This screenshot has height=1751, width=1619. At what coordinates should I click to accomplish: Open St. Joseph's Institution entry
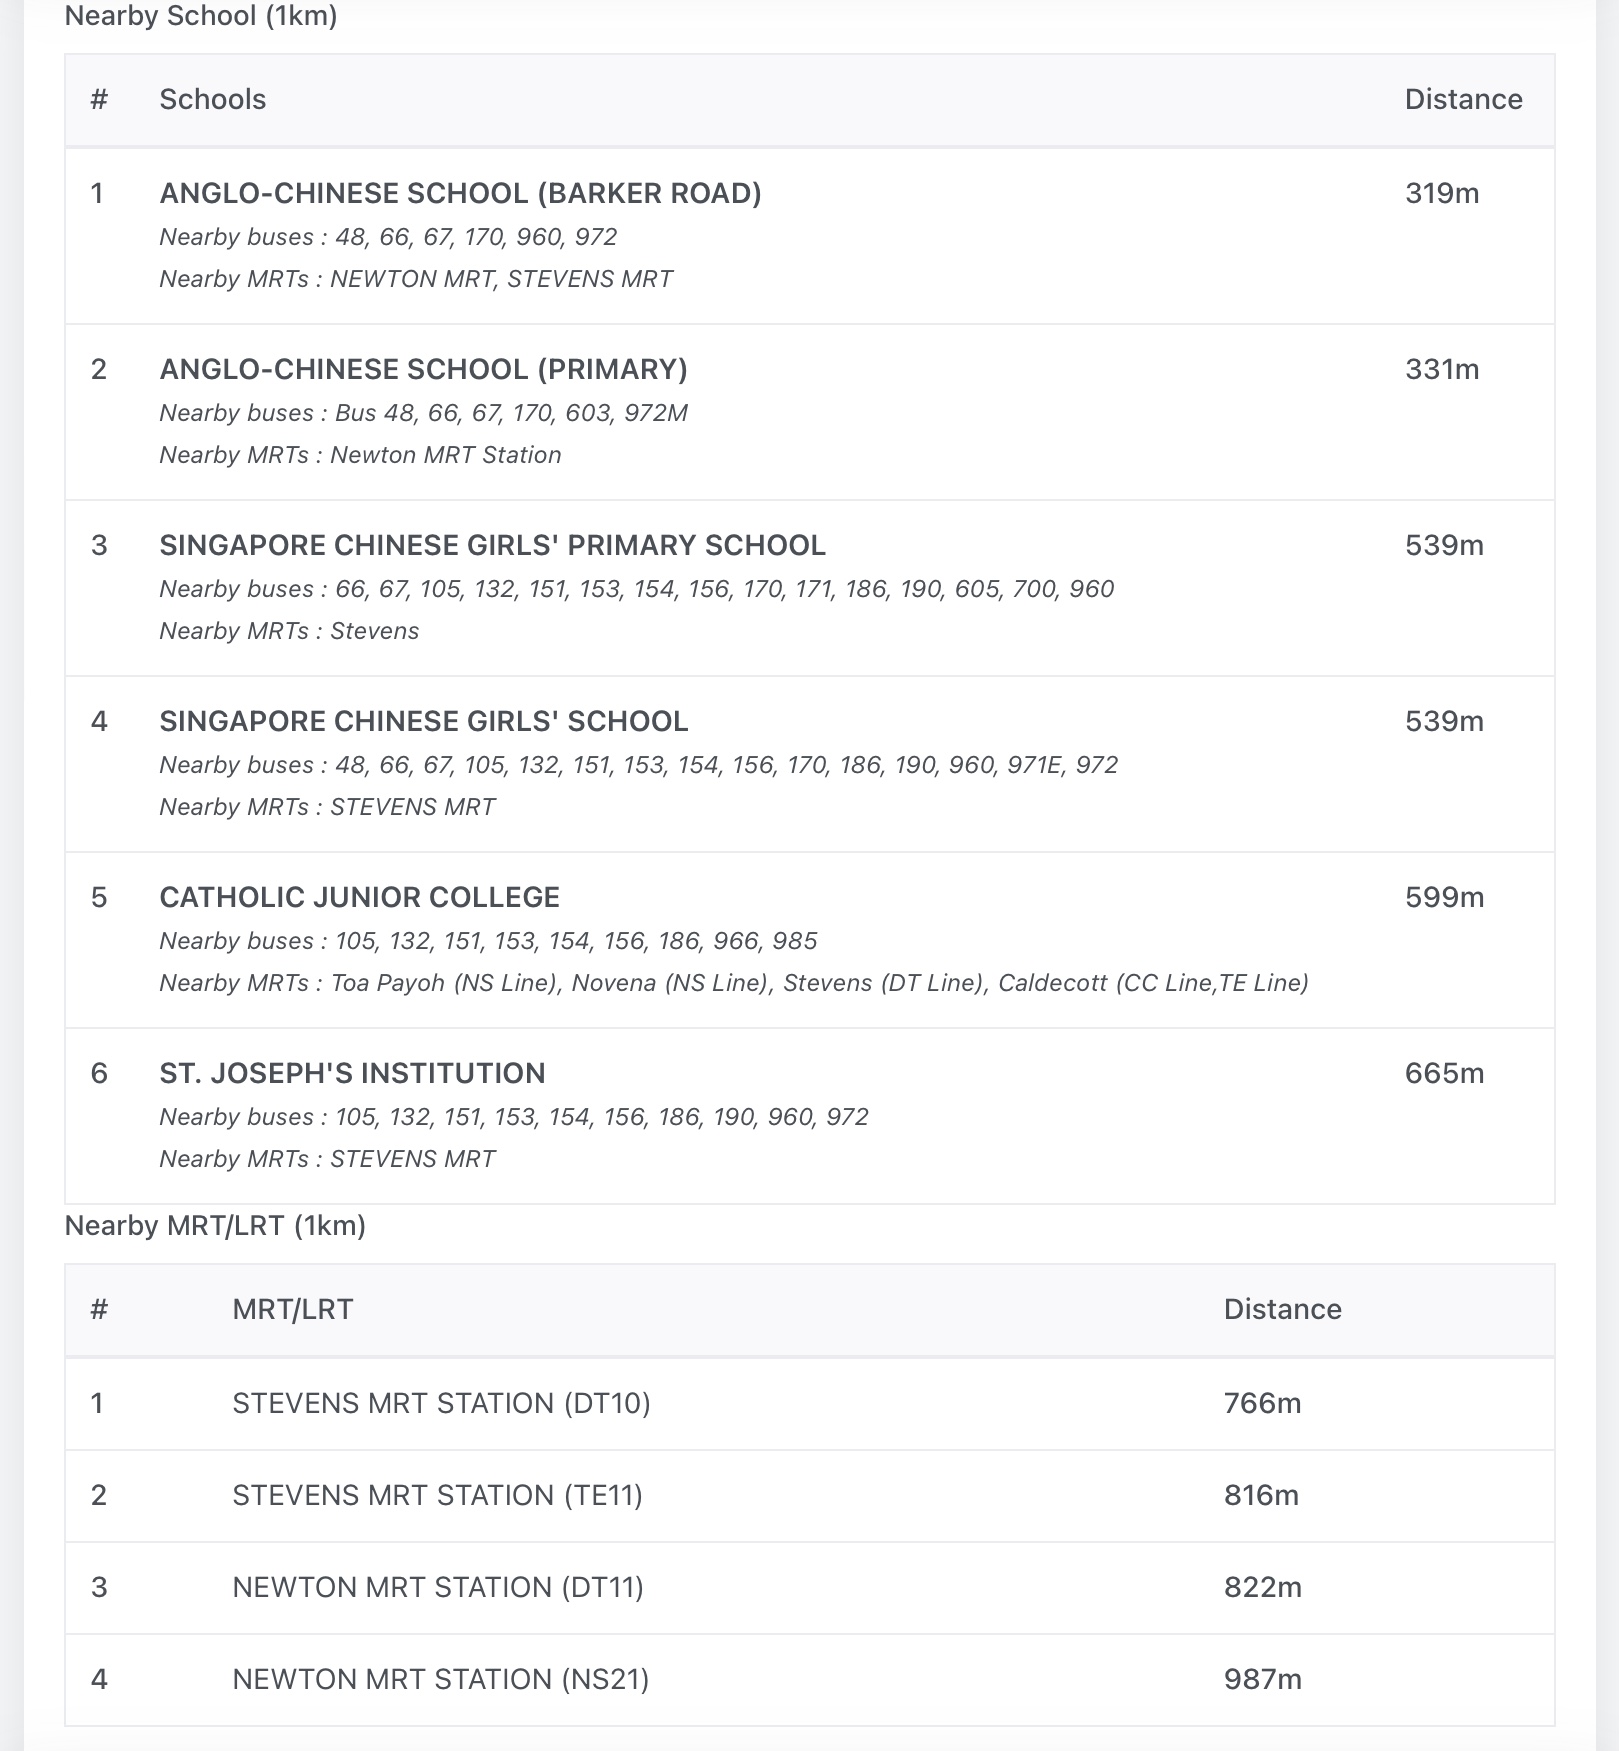pyautogui.click(x=352, y=1073)
